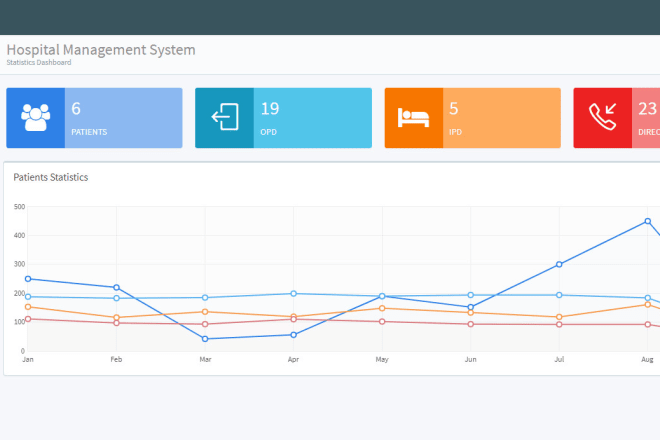Click the IPD bed icon

tap(413, 117)
